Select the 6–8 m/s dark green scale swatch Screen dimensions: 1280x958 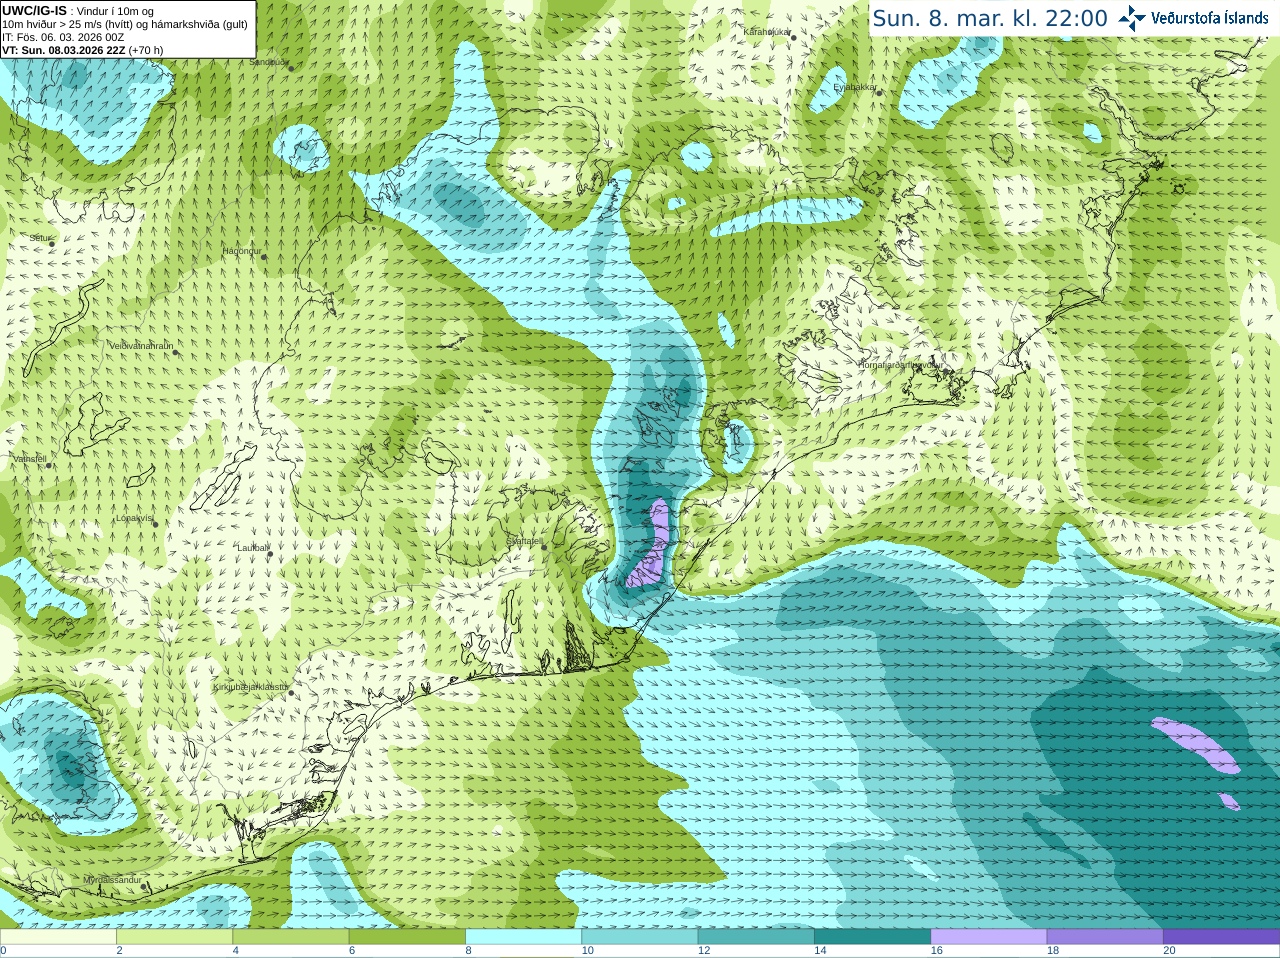407,937
